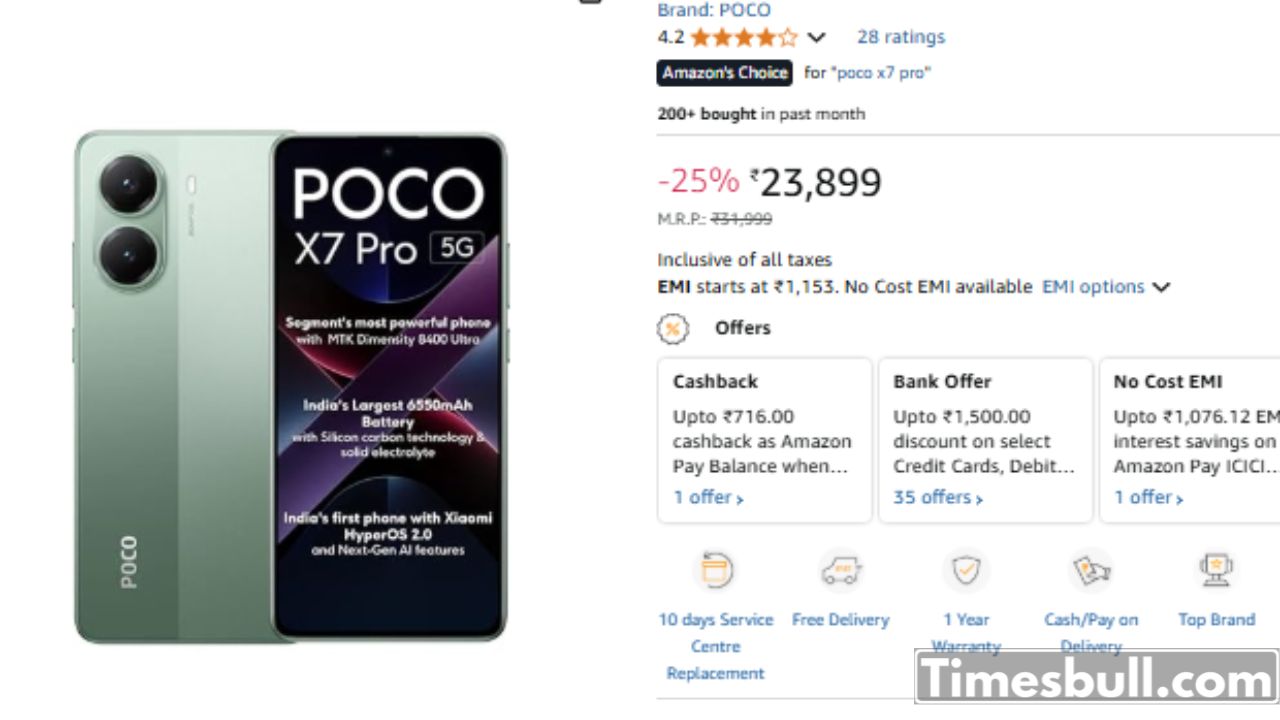Click the Cash/Pay on Delivery icon
Image resolution: width=1280 pixels, height=720 pixels.
point(1091,571)
